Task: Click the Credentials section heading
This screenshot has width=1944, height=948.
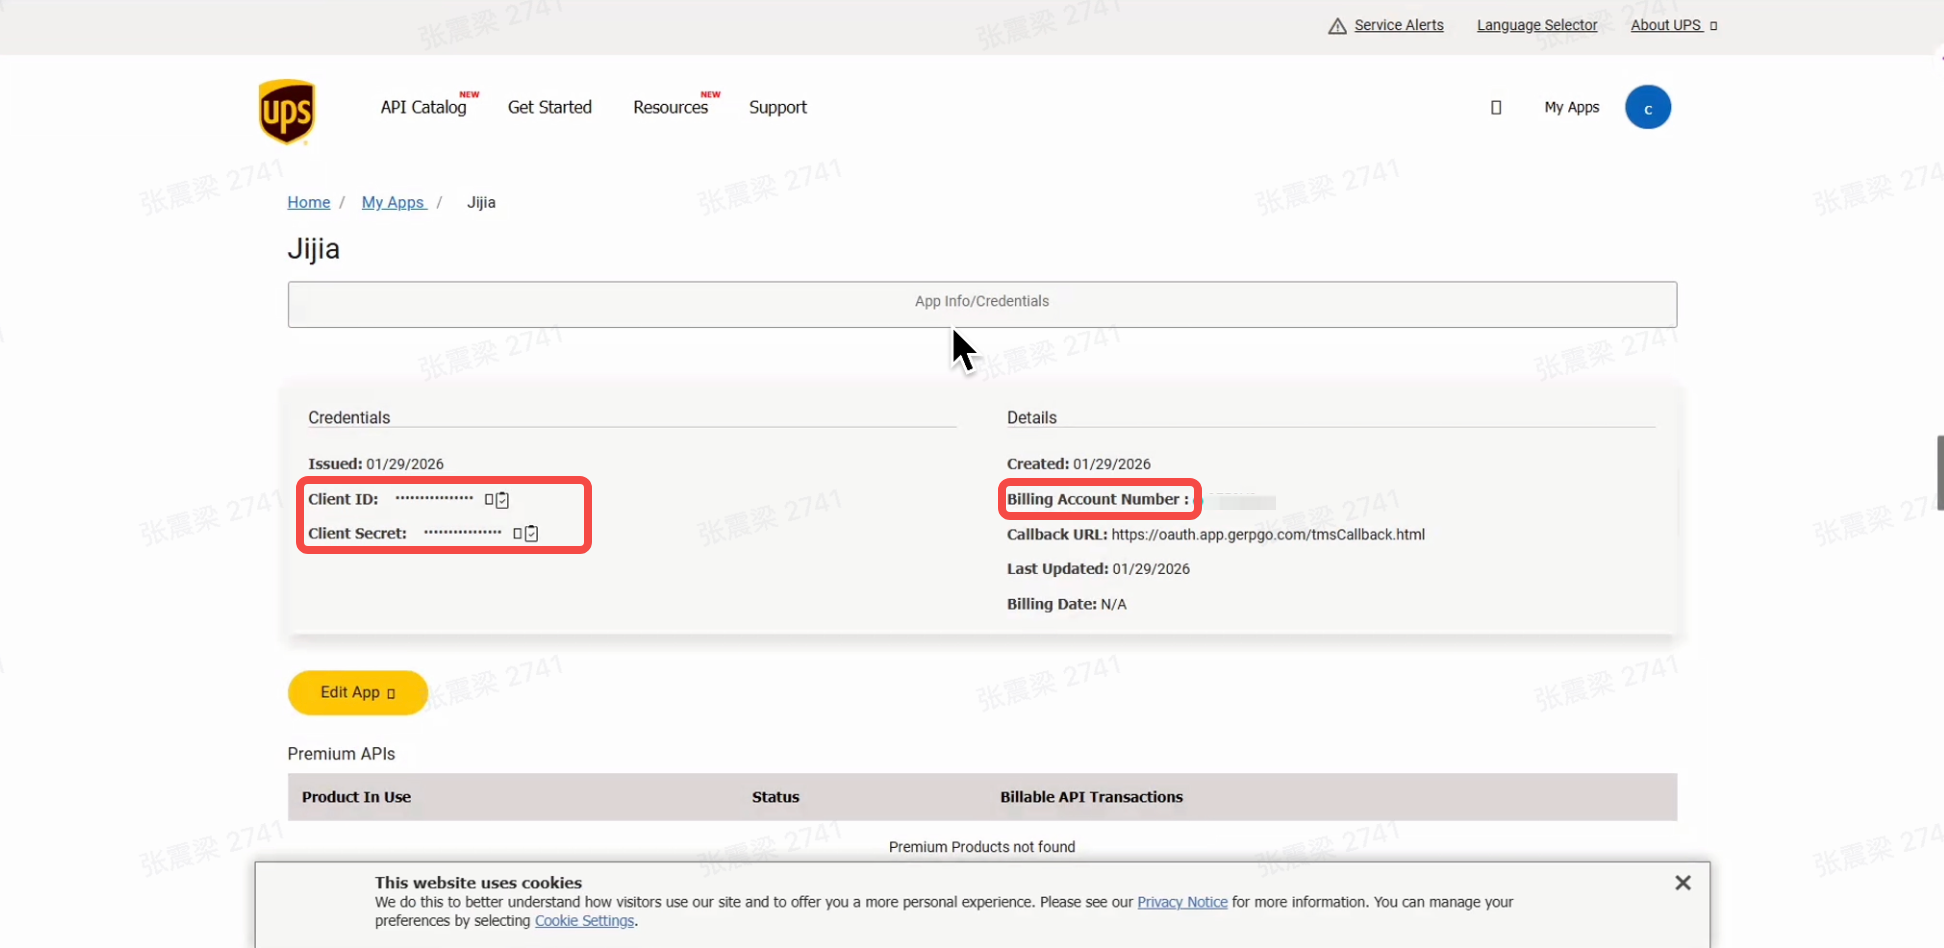Action: tap(349, 418)
